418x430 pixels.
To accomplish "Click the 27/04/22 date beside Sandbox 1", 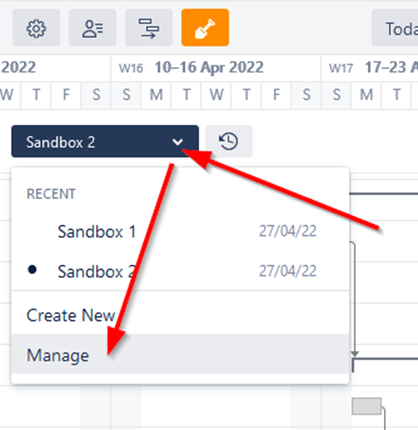I will point(288,231).
